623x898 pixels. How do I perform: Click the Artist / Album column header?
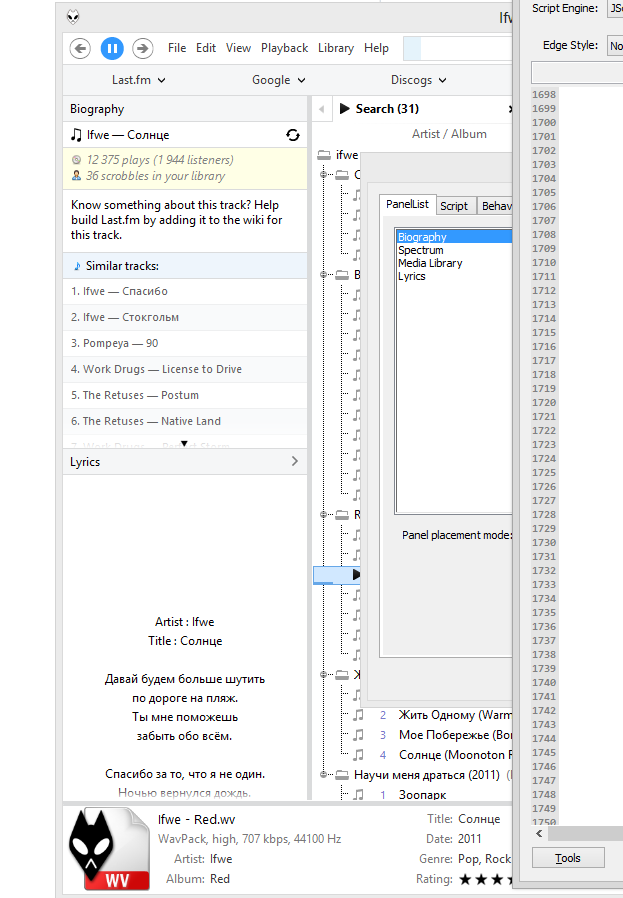[x=449, y=134]
